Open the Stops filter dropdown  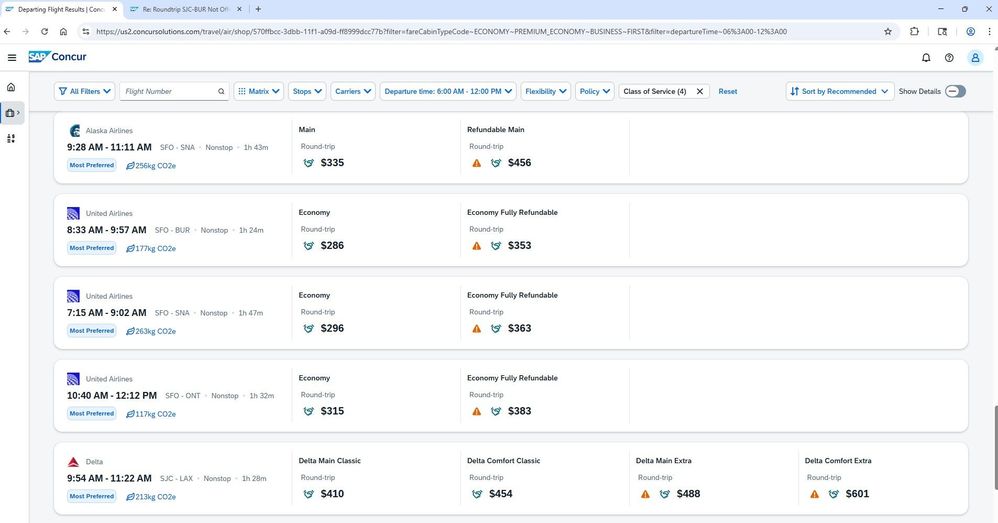click(307, 92)
